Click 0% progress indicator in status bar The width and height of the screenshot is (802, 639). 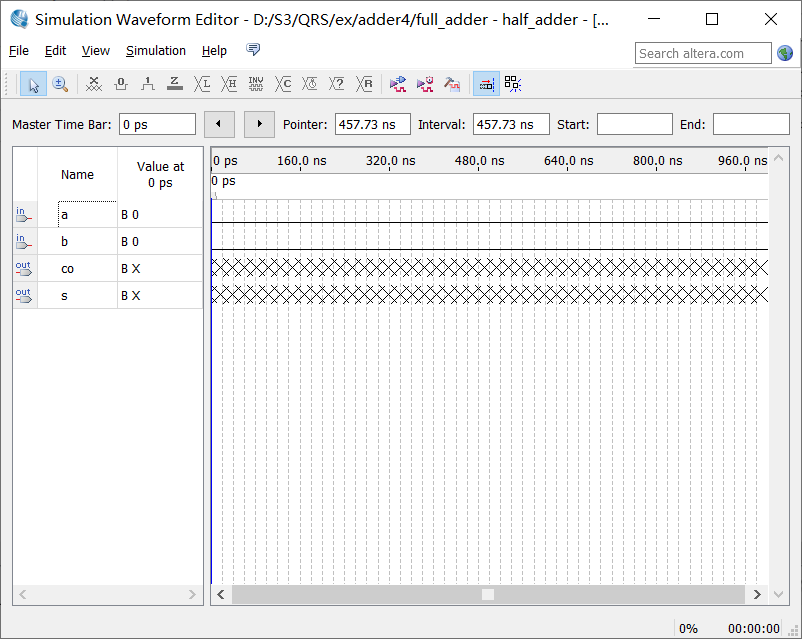[688, 628]
